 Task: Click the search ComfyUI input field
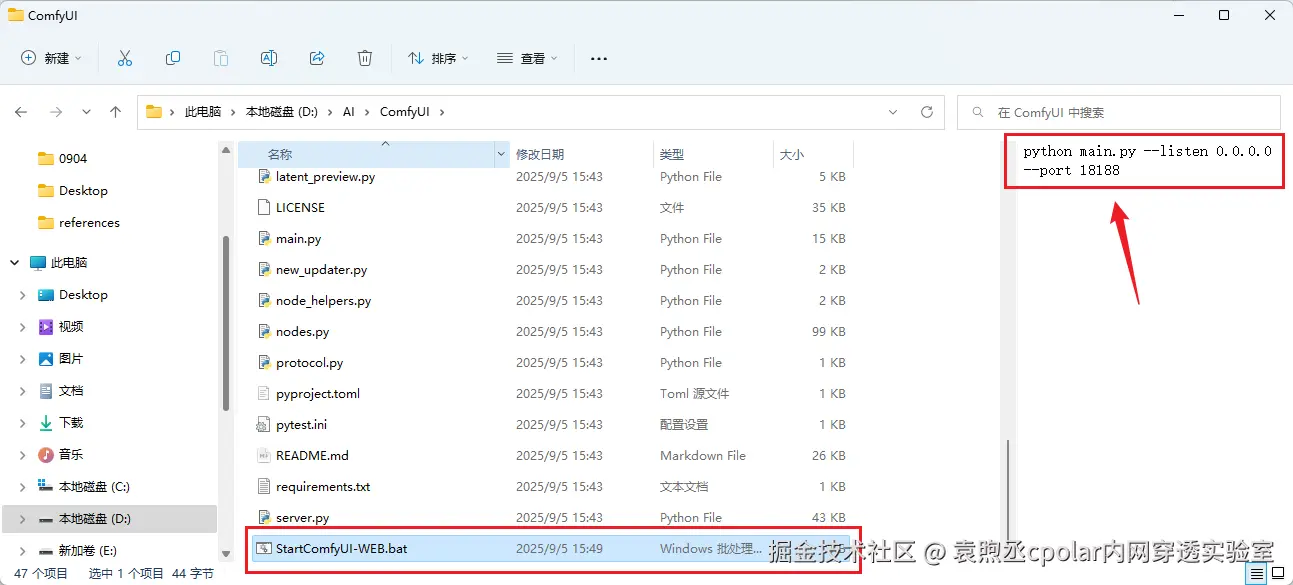pyautogui.click(x=1119, y=113)
